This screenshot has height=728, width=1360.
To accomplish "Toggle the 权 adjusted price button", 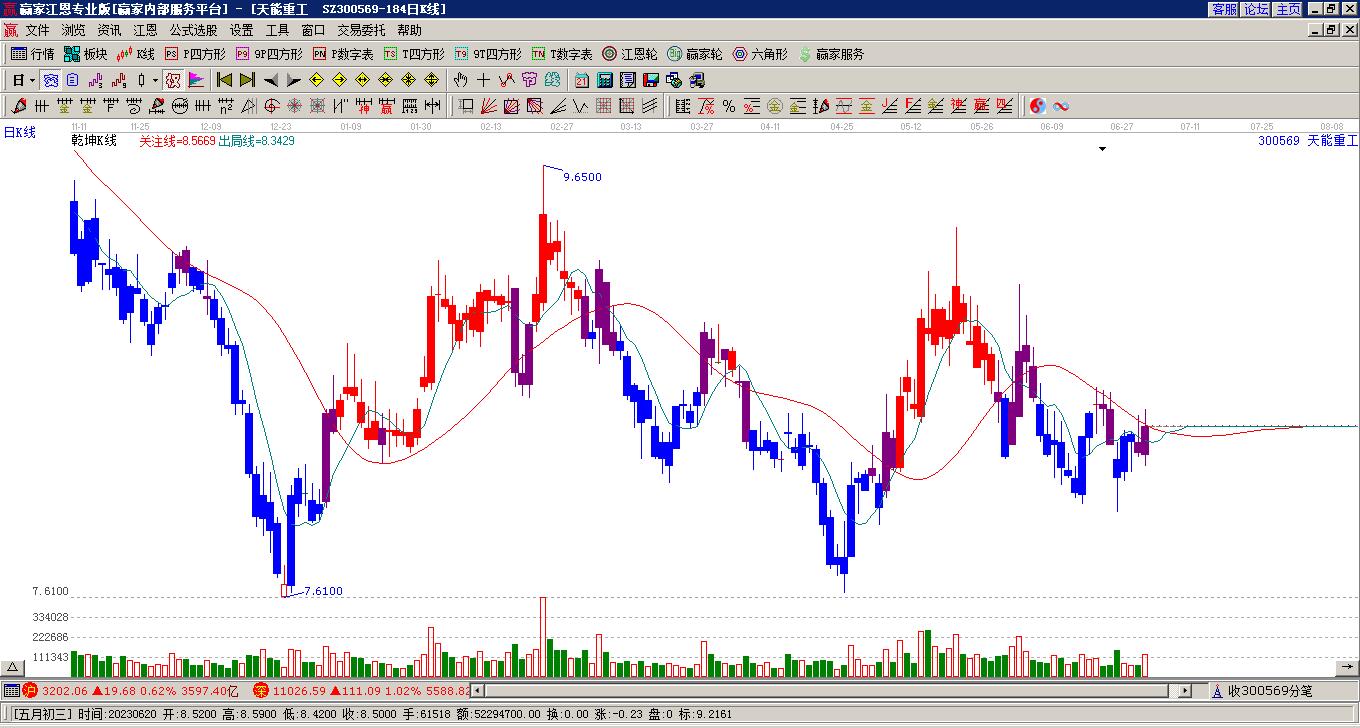I will tap(172, 80).
